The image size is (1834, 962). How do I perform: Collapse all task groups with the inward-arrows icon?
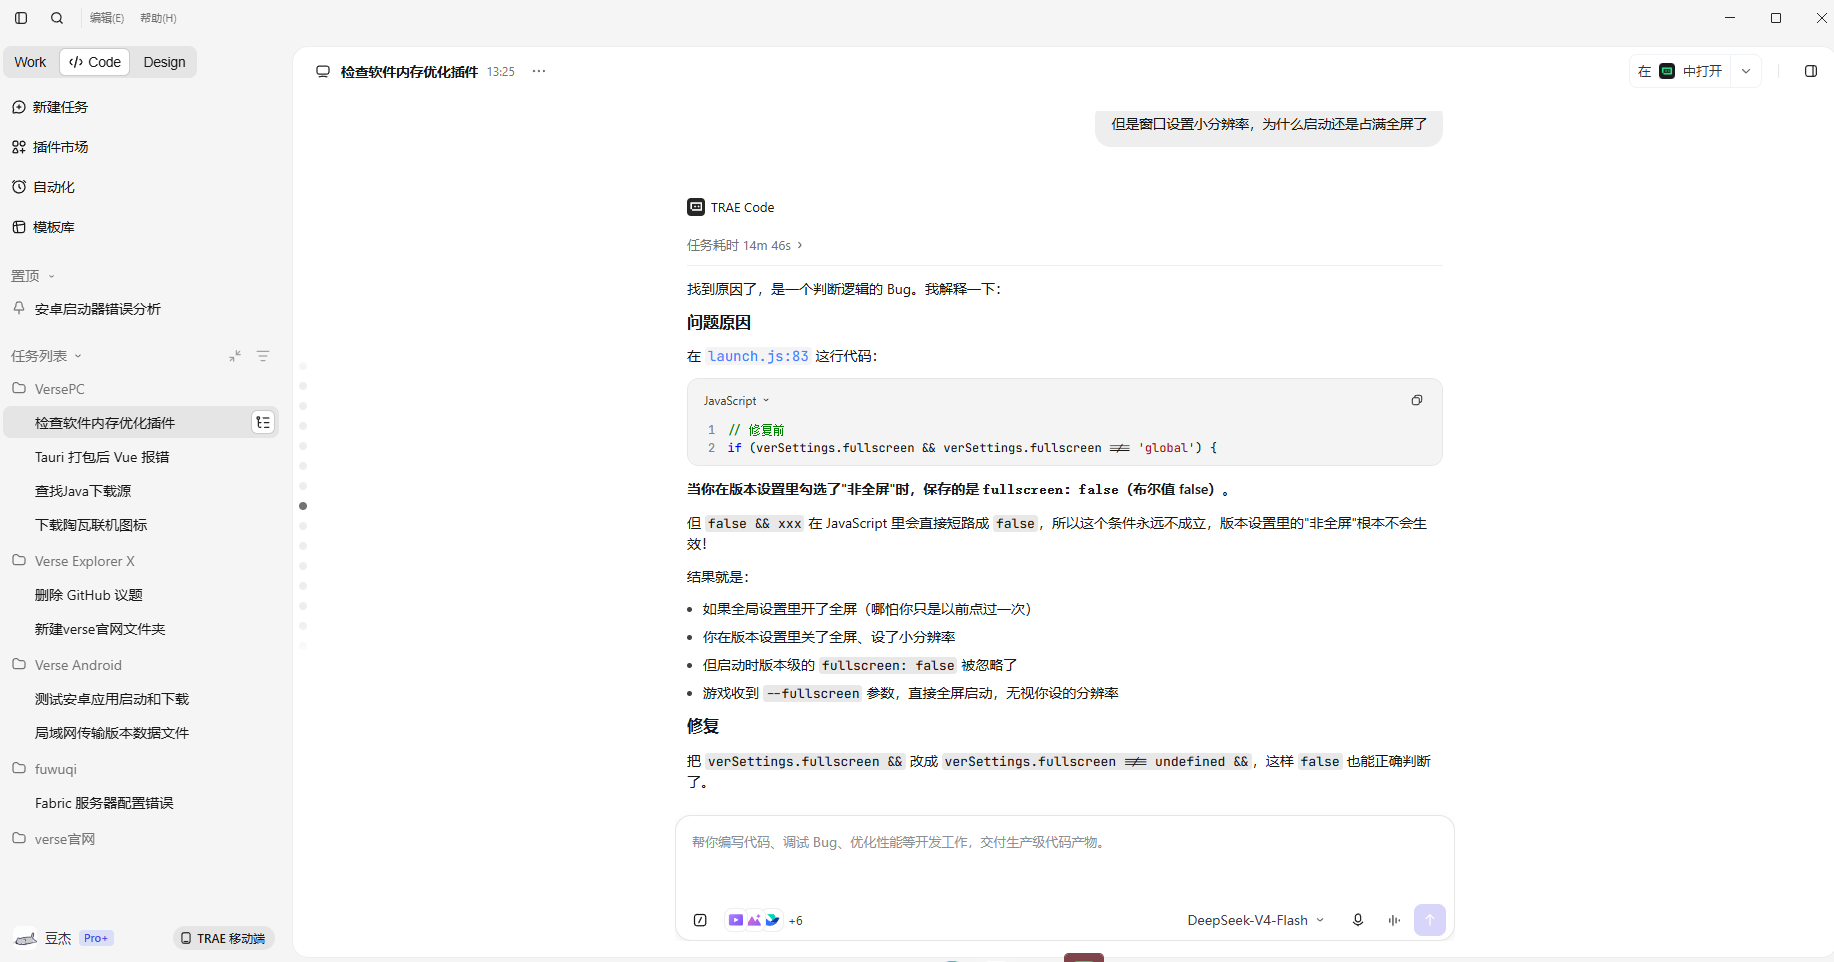(x=235, y=356)
